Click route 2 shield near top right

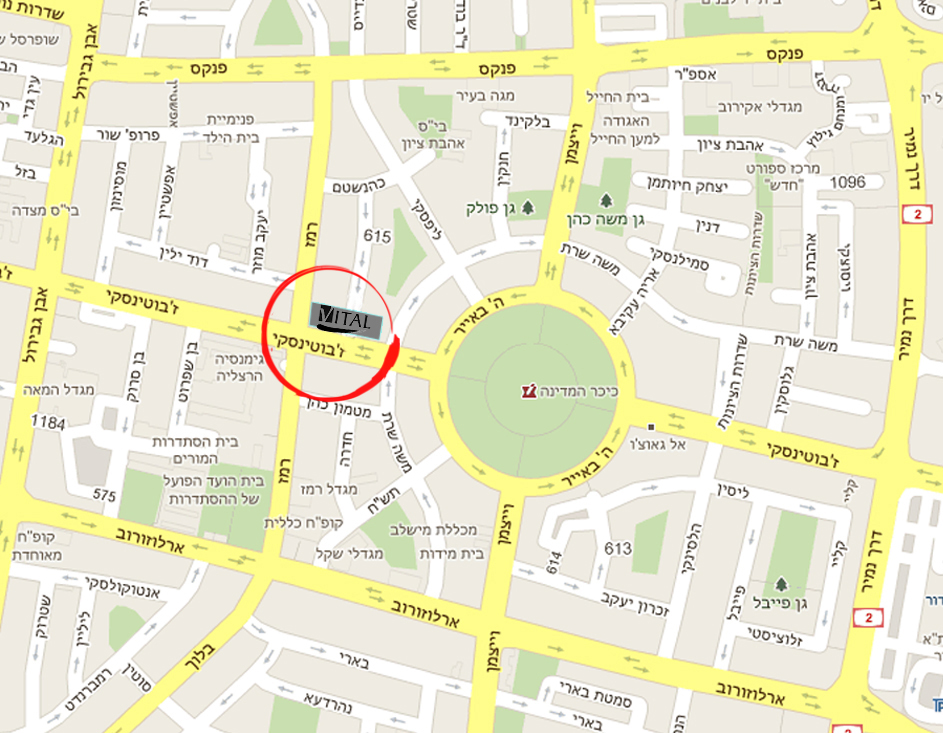point(917,215)
